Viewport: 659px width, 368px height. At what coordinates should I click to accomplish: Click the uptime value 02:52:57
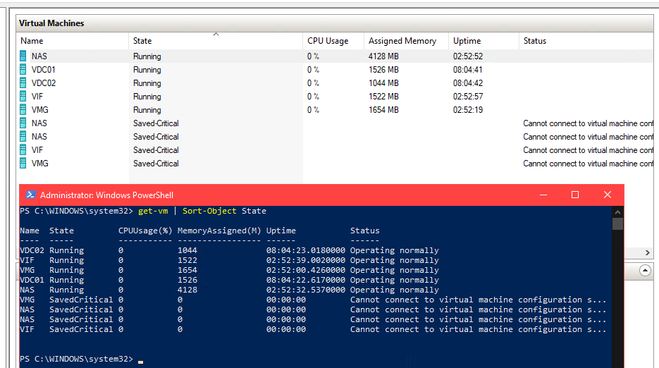[468, 97]
